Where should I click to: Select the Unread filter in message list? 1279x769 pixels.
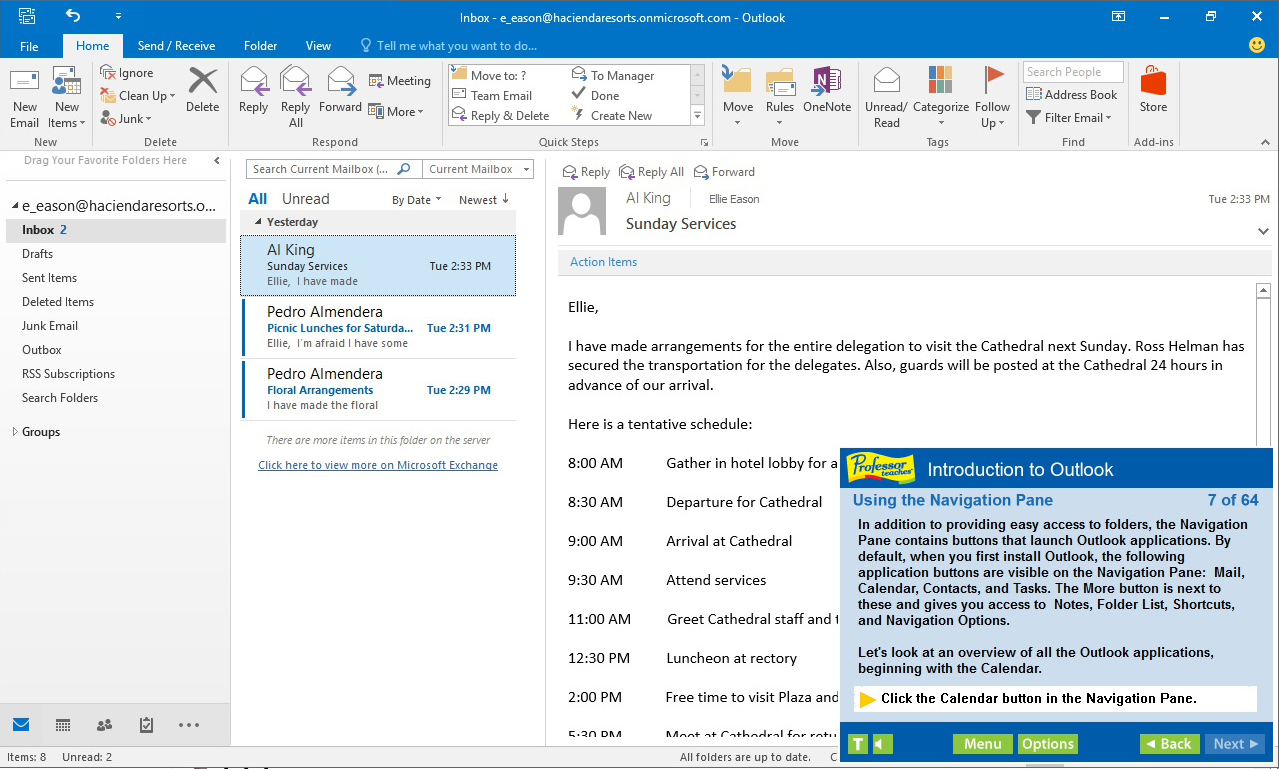point(306,198)
